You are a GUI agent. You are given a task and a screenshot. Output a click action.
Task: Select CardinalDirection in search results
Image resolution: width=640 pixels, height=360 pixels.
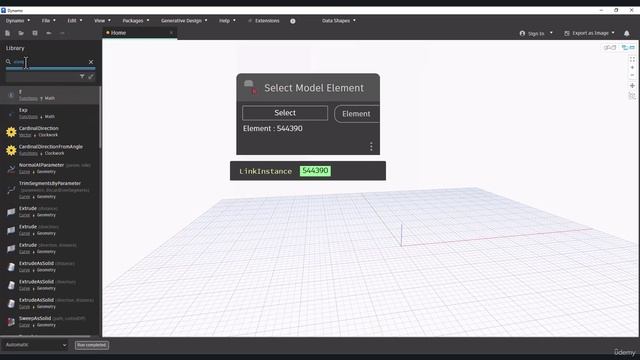50,131
